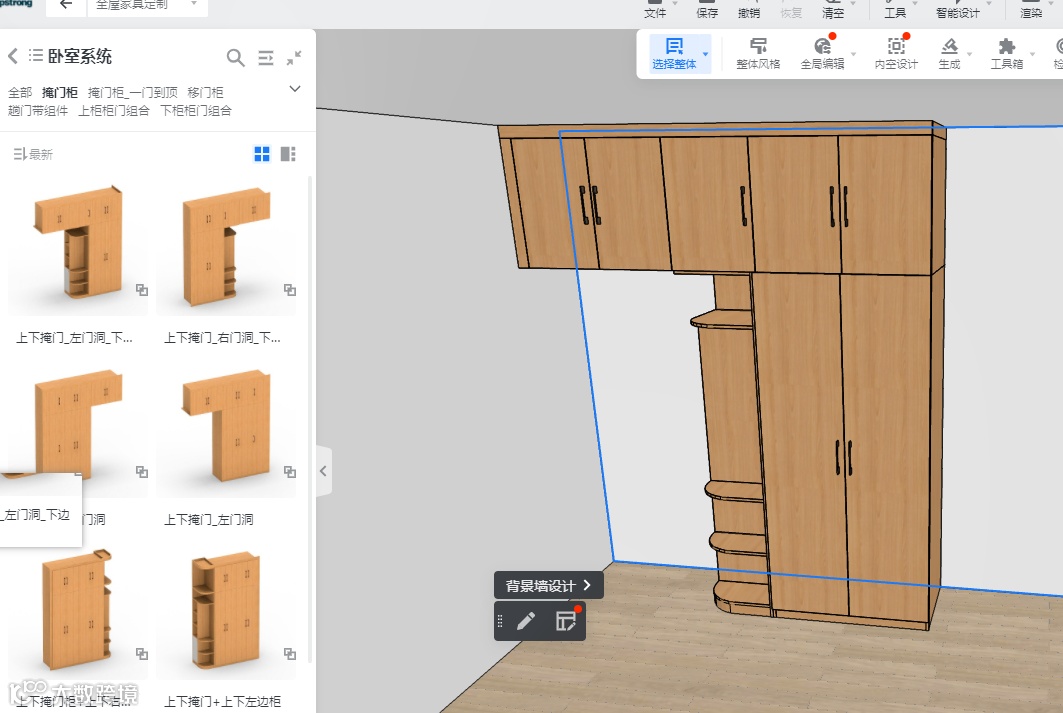The height and width of the screenshot is (713, 1063).
Task: Select the 上柜柜门组合 category tab
Action: (114, 111)
